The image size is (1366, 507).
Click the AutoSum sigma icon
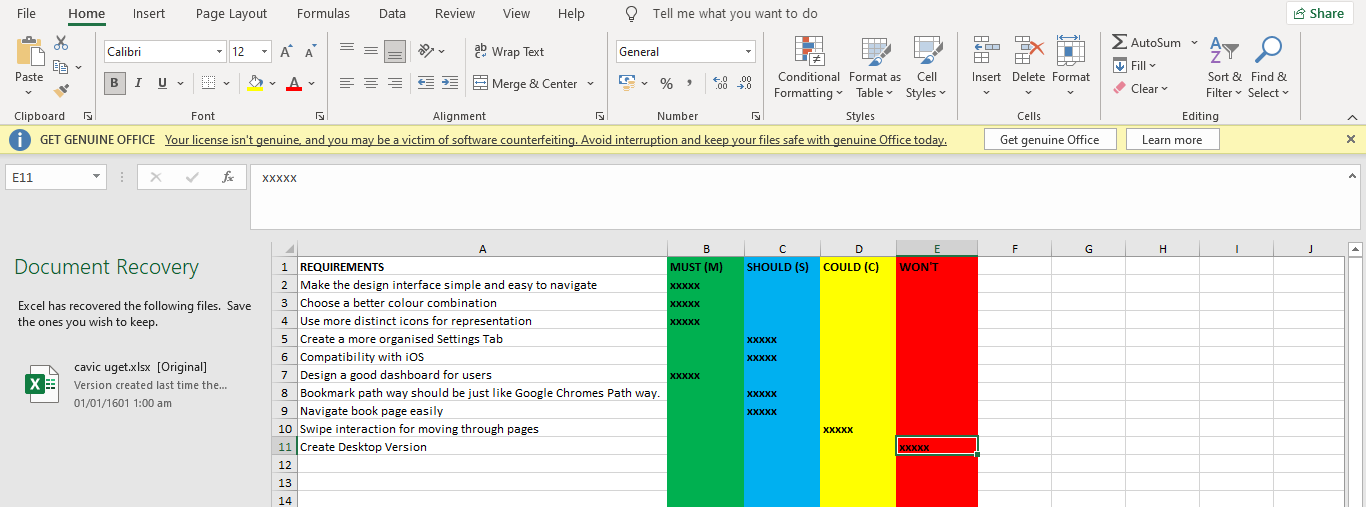point(1120,43)
